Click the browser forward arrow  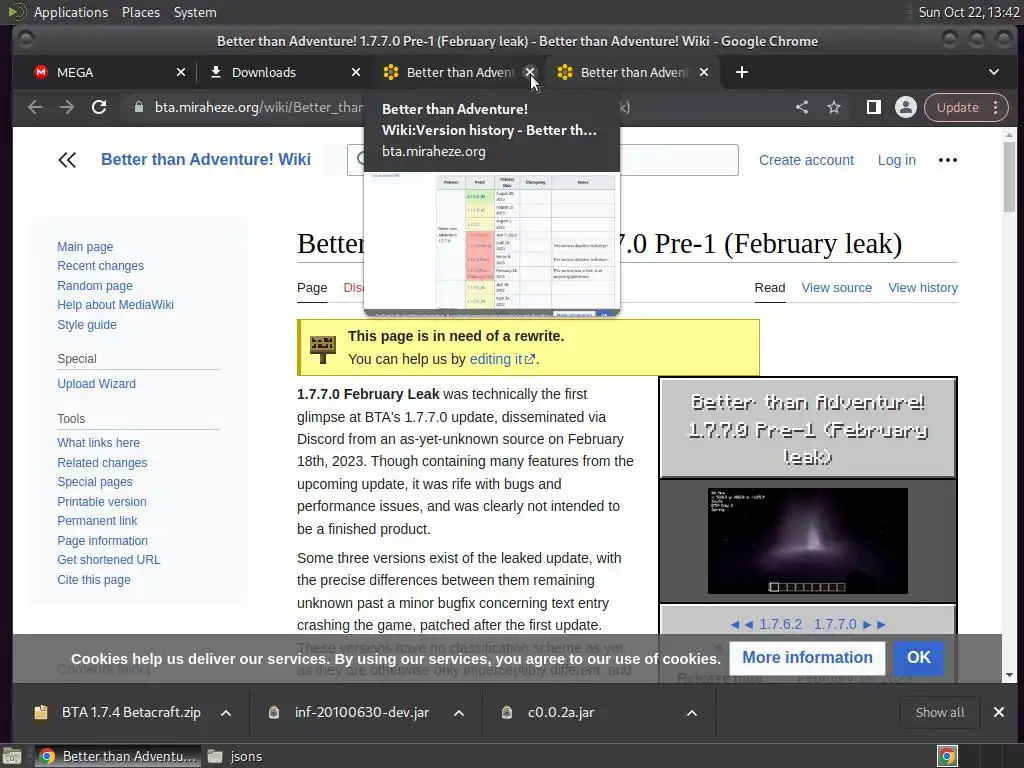[67, 107]
